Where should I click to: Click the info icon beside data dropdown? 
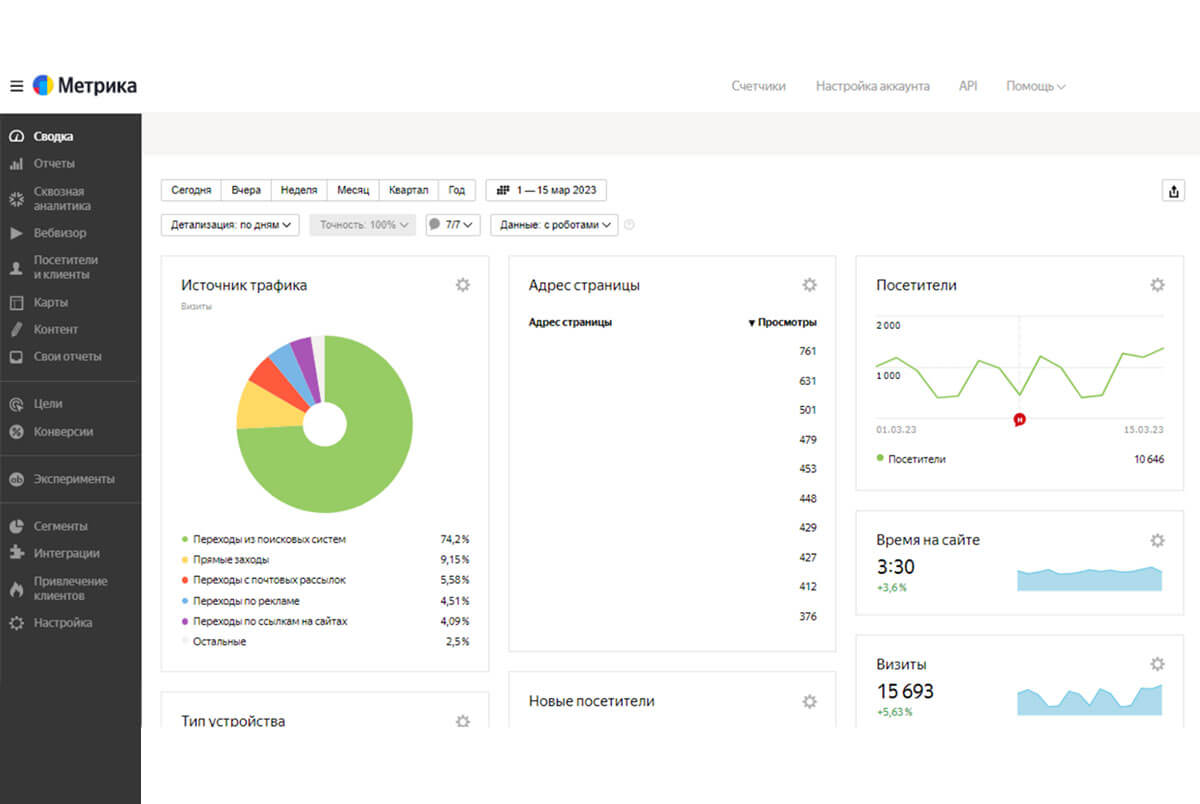[x=629, y=225]
